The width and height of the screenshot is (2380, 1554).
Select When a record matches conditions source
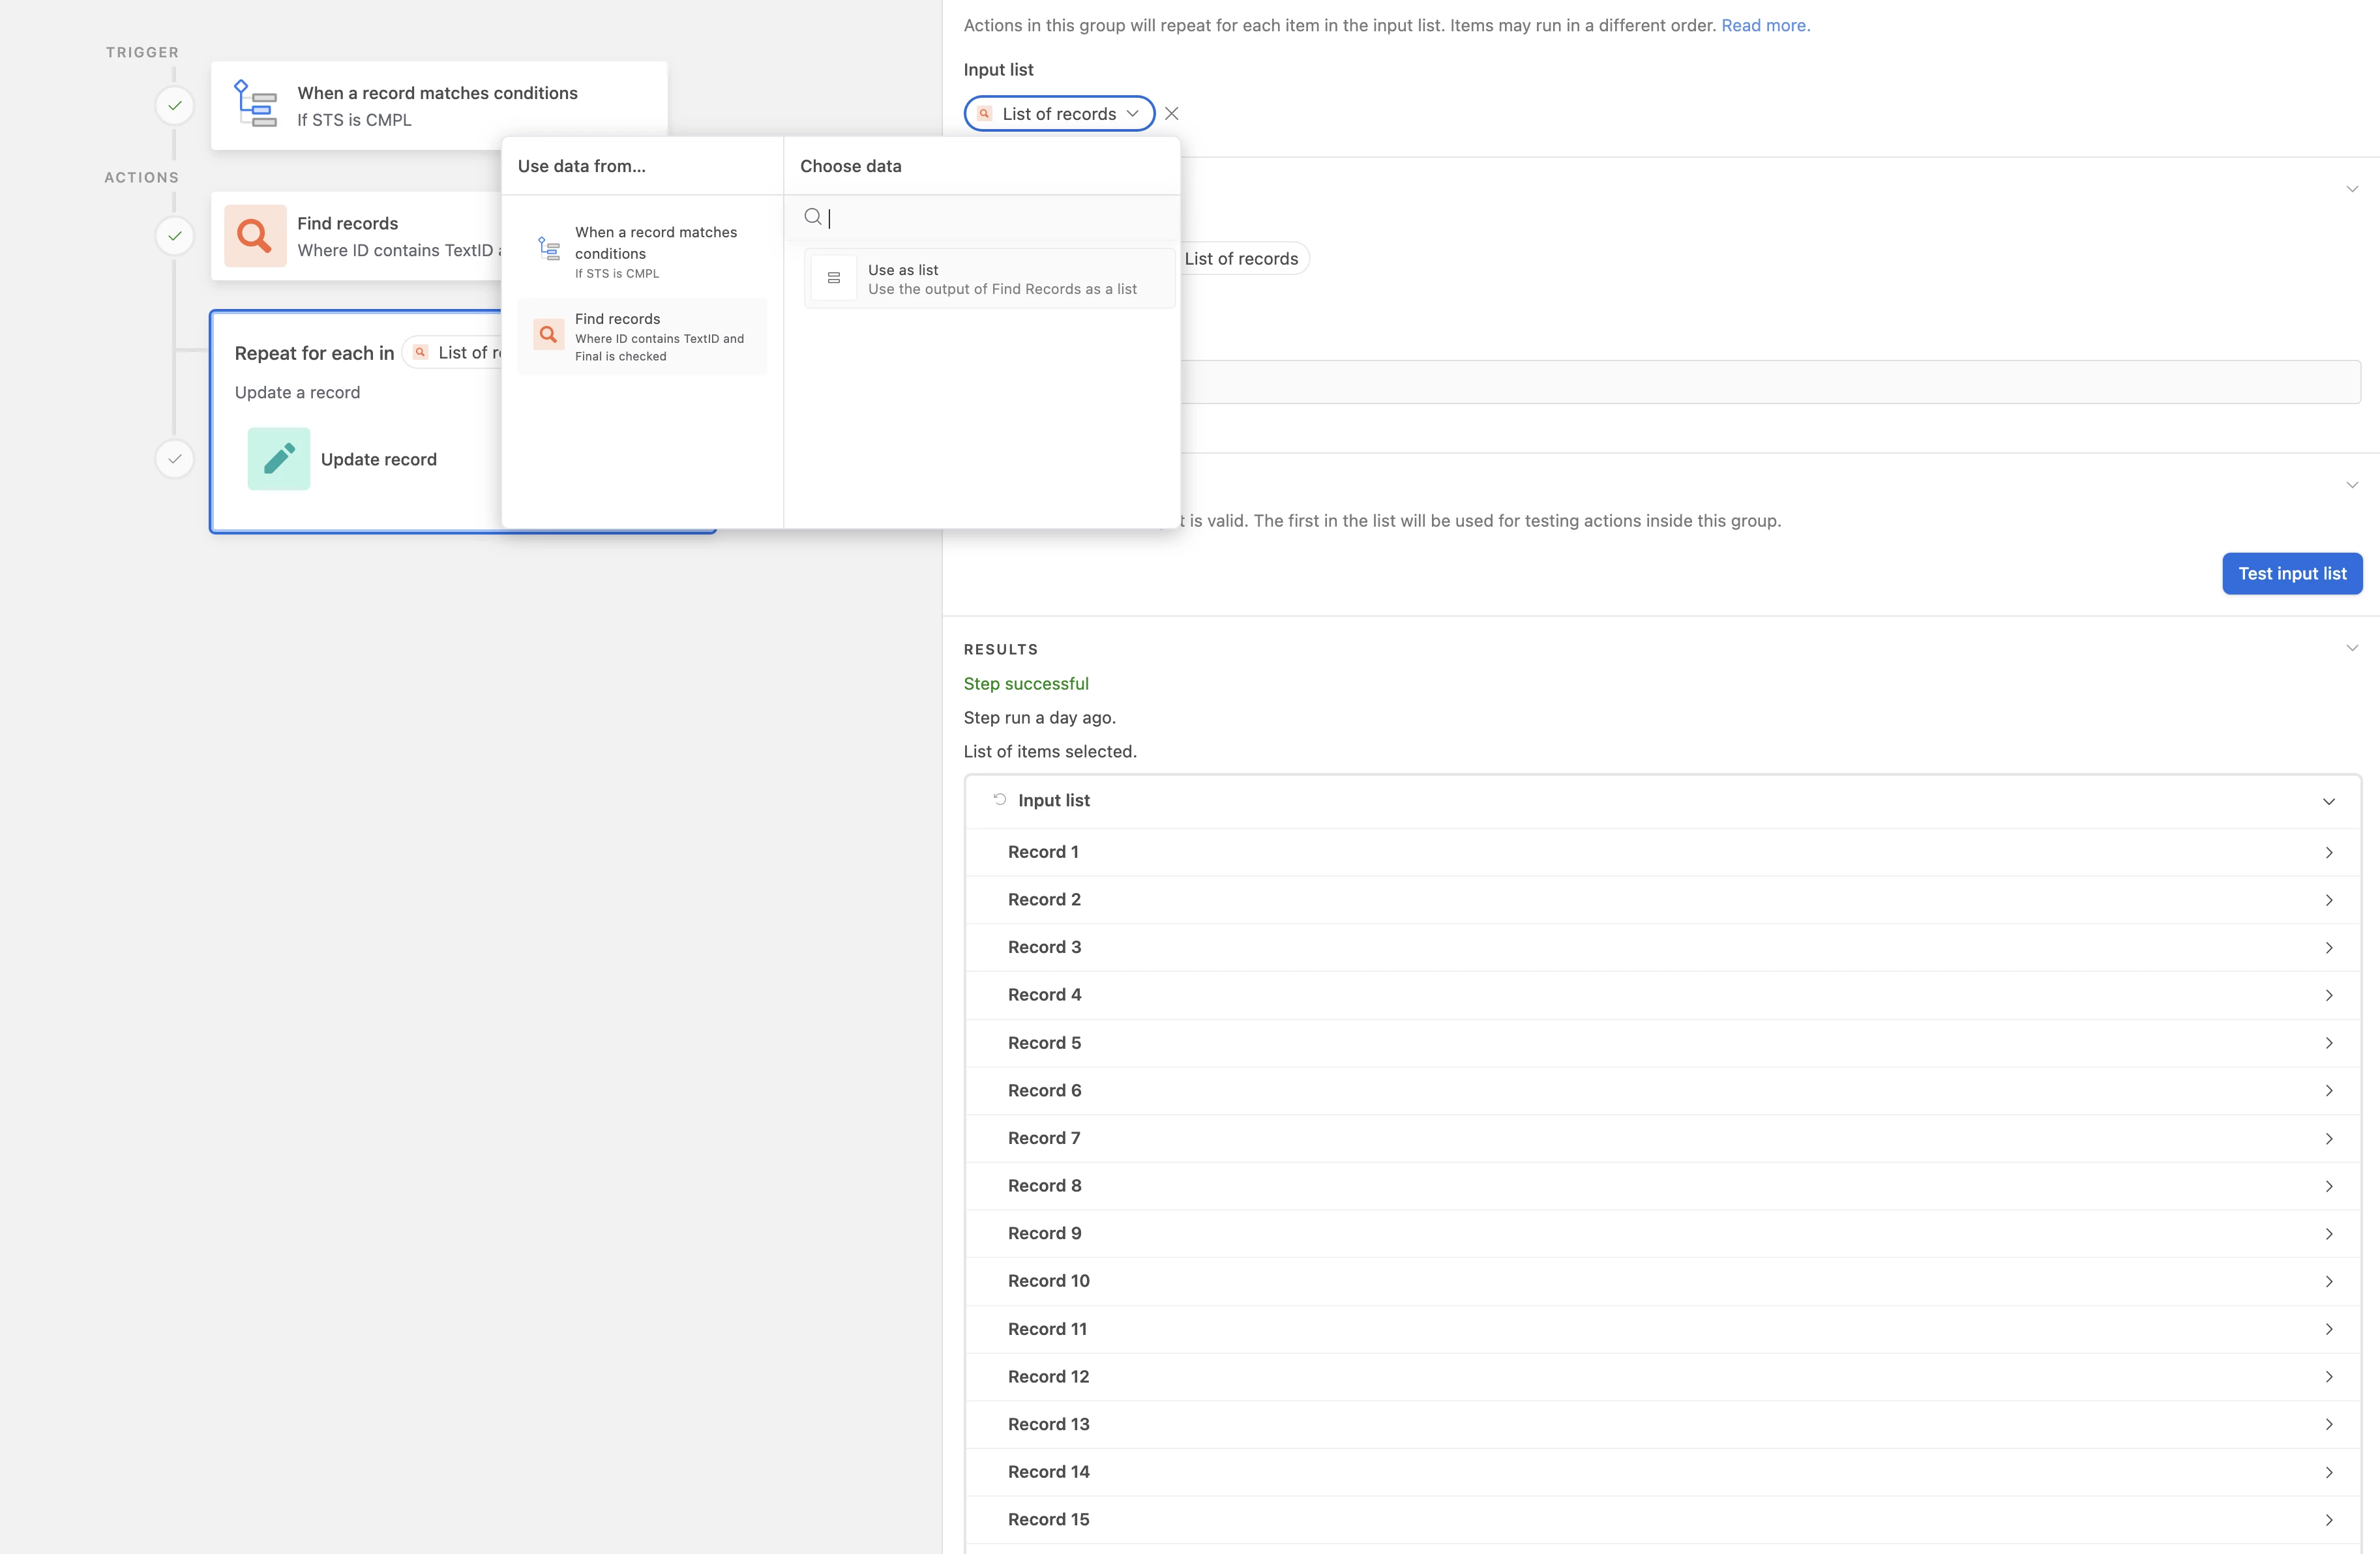click(642, 250)
